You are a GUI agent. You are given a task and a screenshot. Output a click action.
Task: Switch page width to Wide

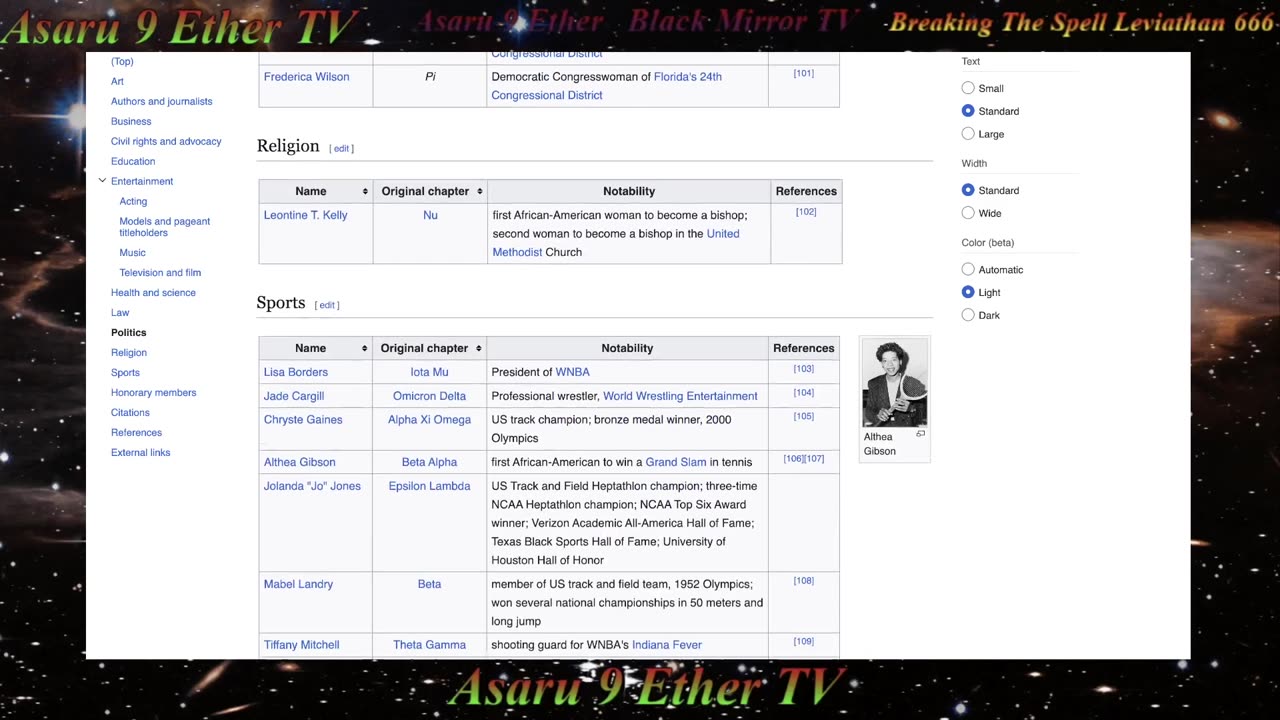pos(968,213)
